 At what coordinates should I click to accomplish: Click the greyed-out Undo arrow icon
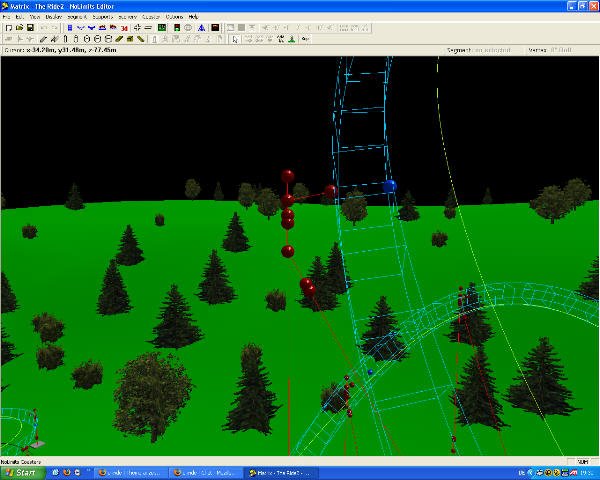click(44, 28)
